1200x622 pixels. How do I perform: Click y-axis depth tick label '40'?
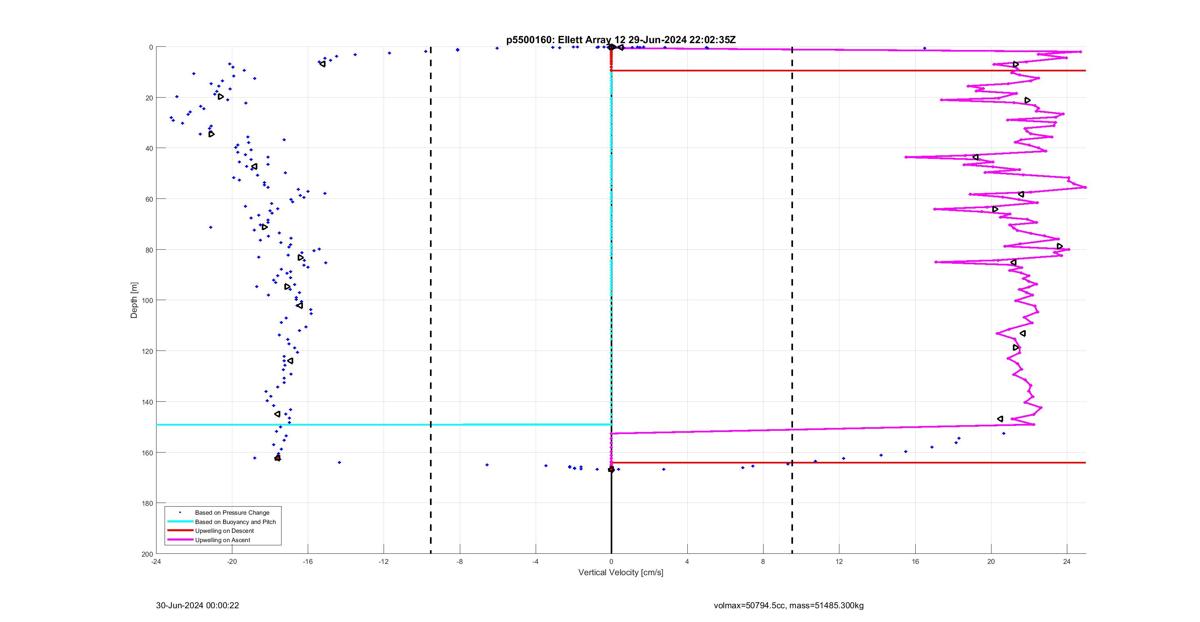tap(148, 148)
